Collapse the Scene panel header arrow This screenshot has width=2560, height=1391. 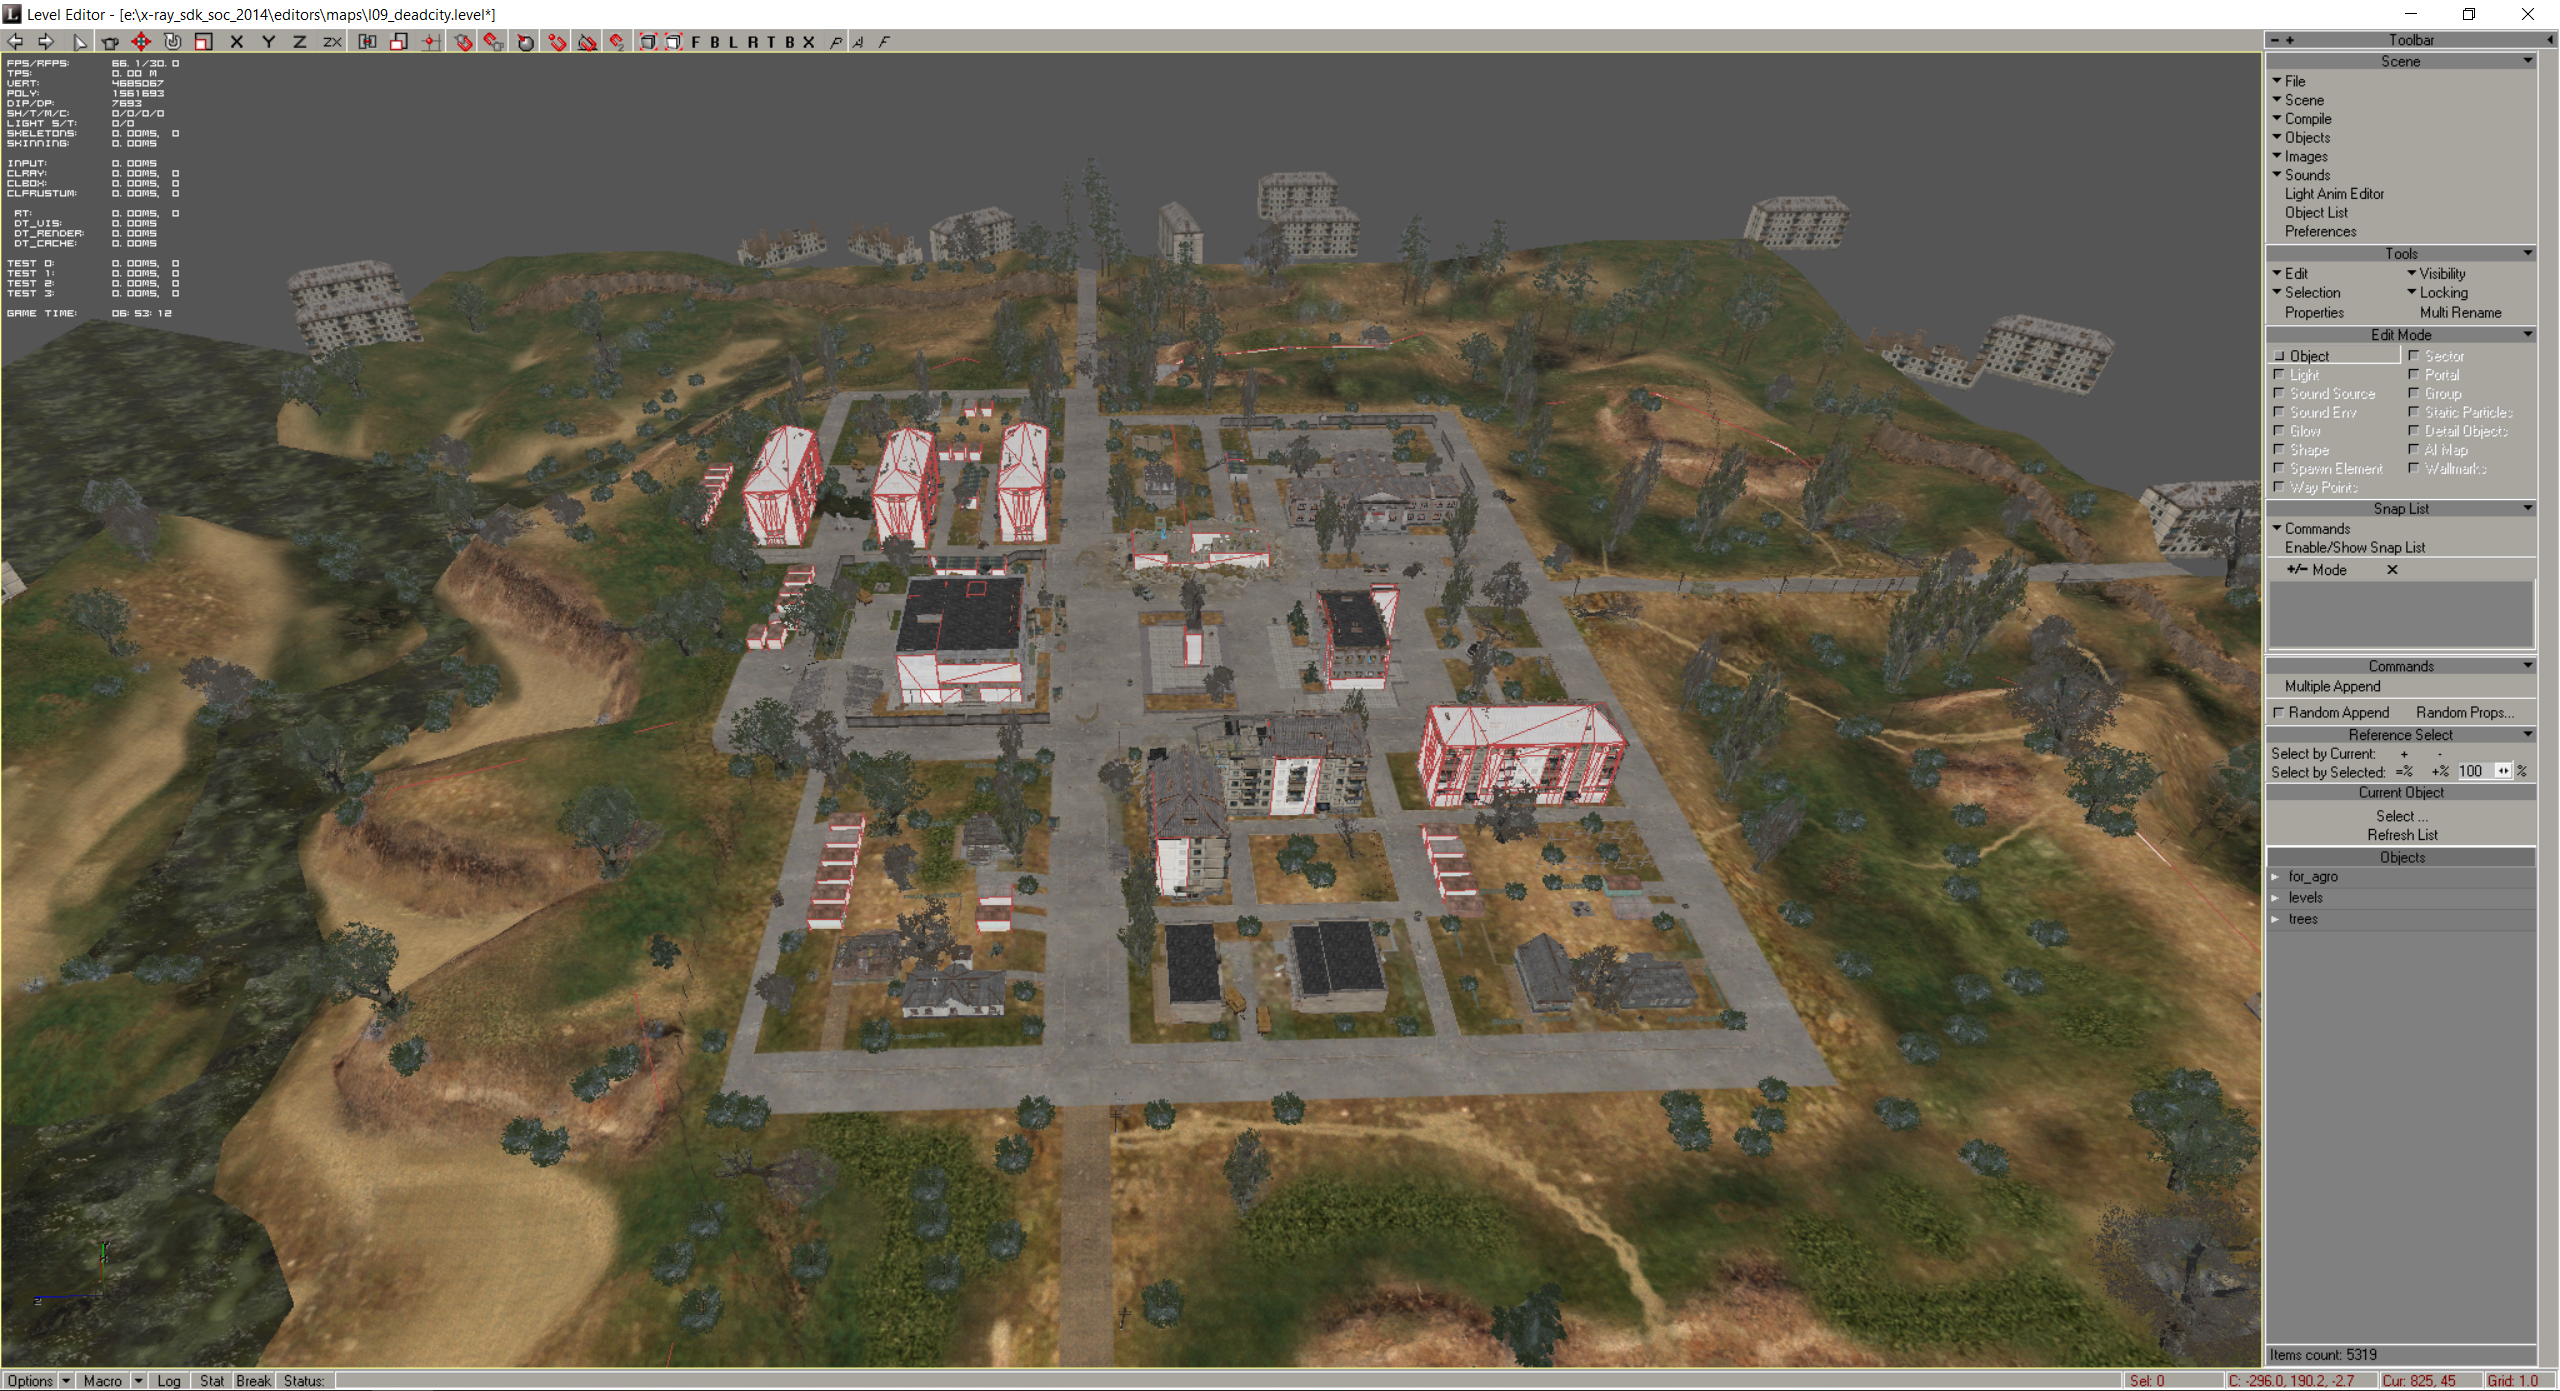coord(2527,62)
